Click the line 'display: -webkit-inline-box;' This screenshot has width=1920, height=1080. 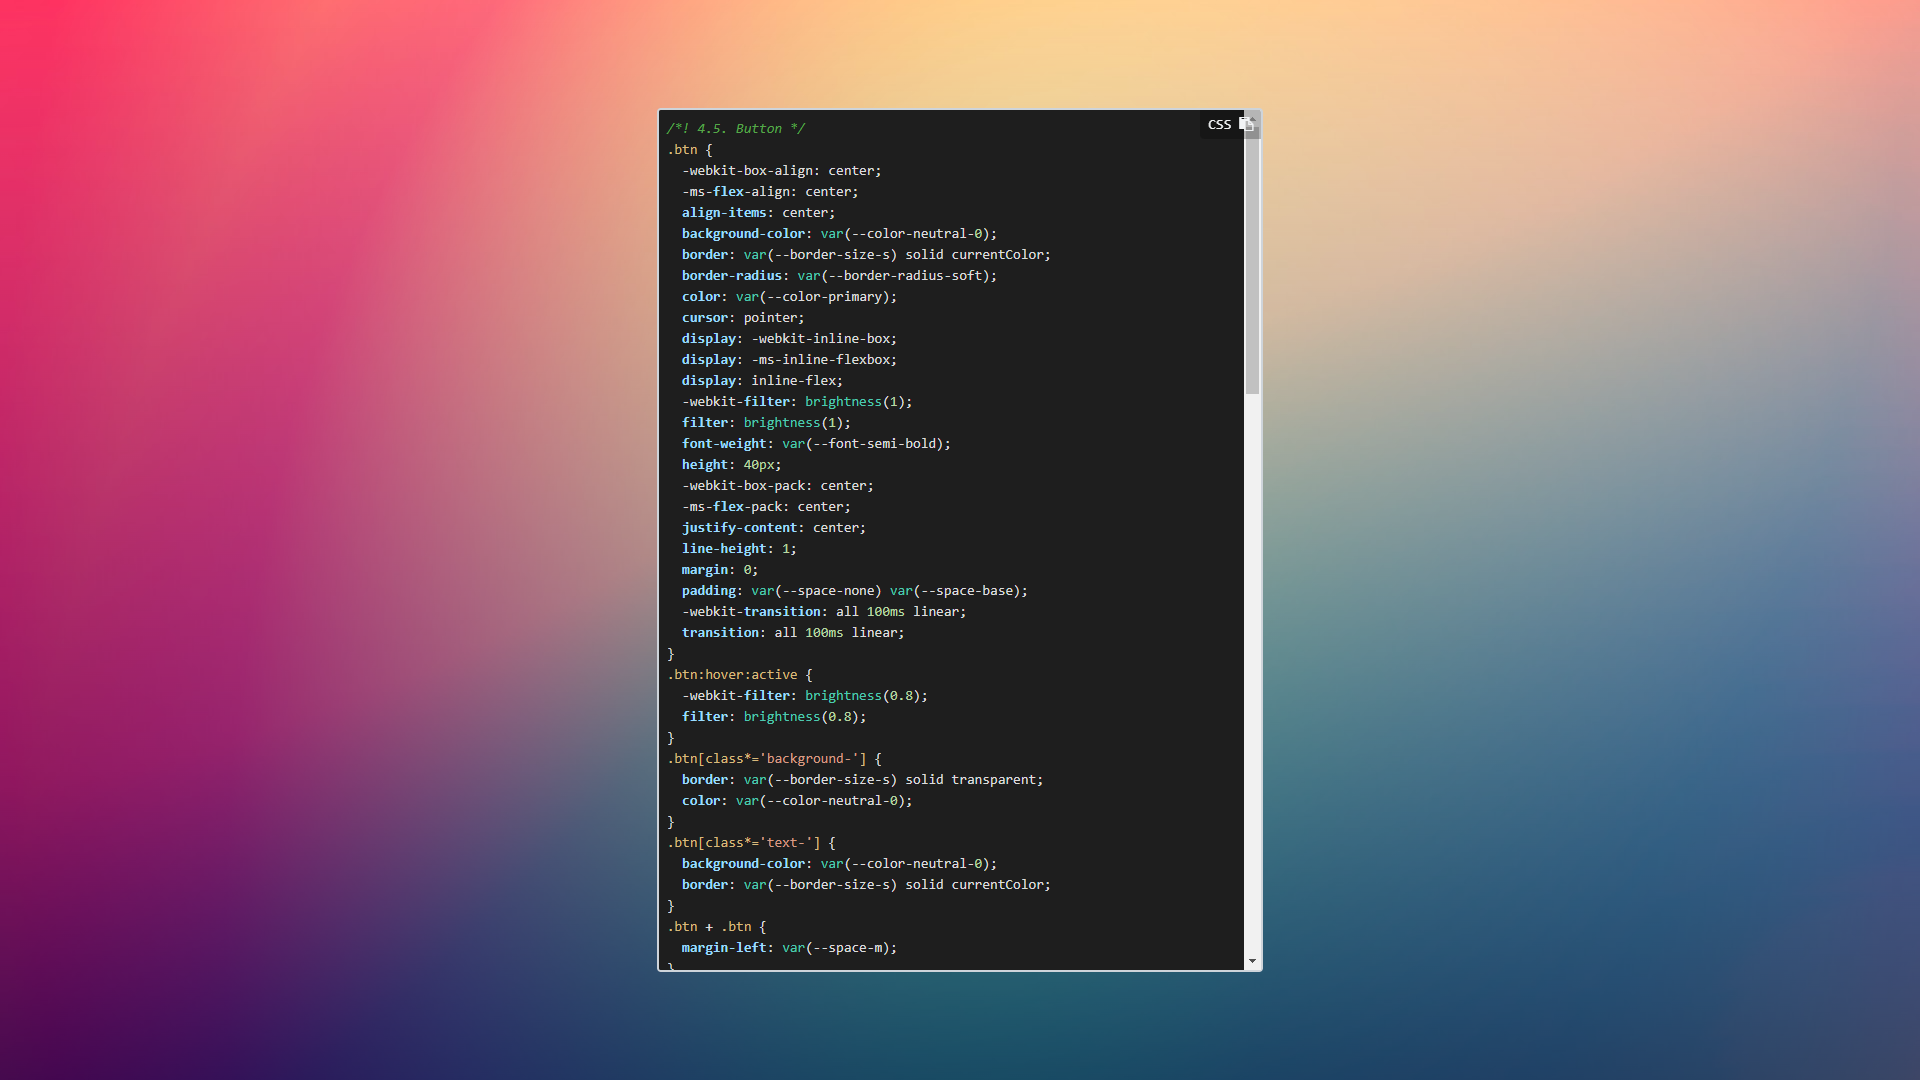[789, 339]
